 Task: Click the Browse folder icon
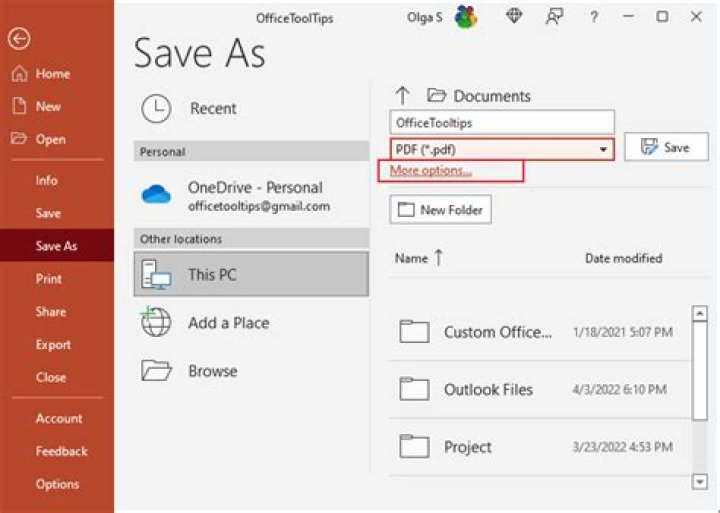[156, 370]
